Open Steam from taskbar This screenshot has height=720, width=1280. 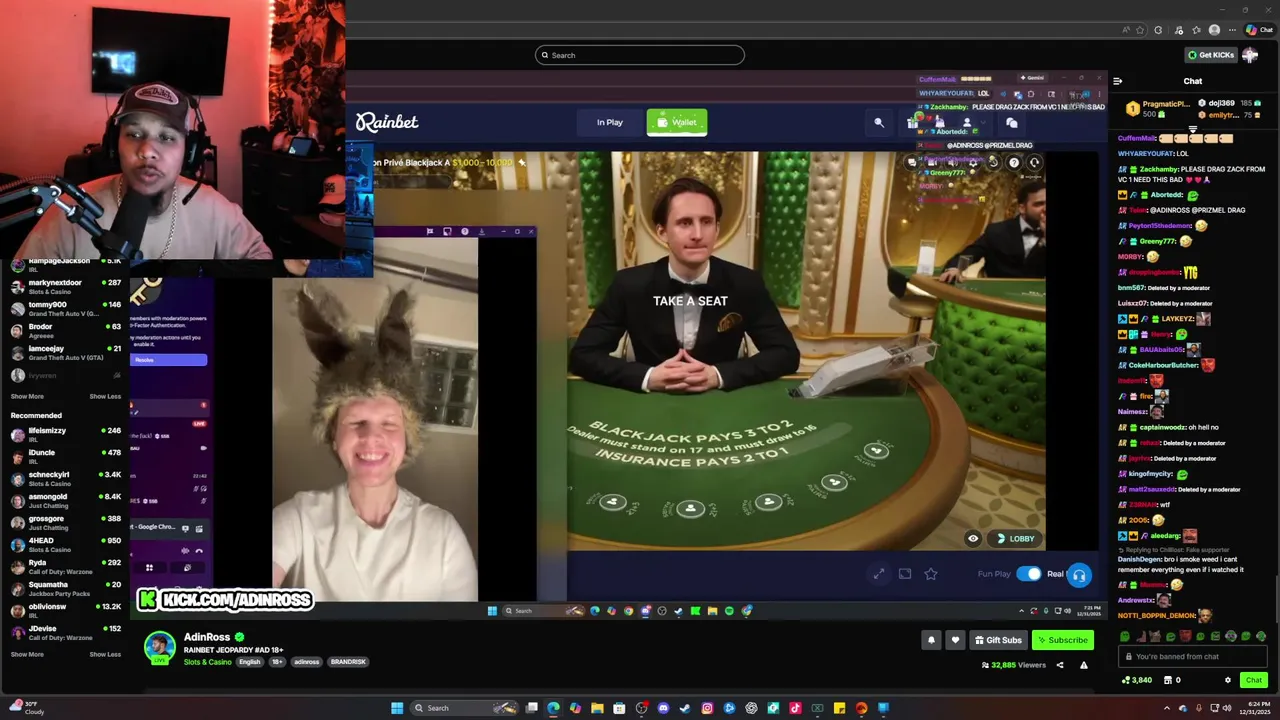pyautogui.click(x=685, y=708)
